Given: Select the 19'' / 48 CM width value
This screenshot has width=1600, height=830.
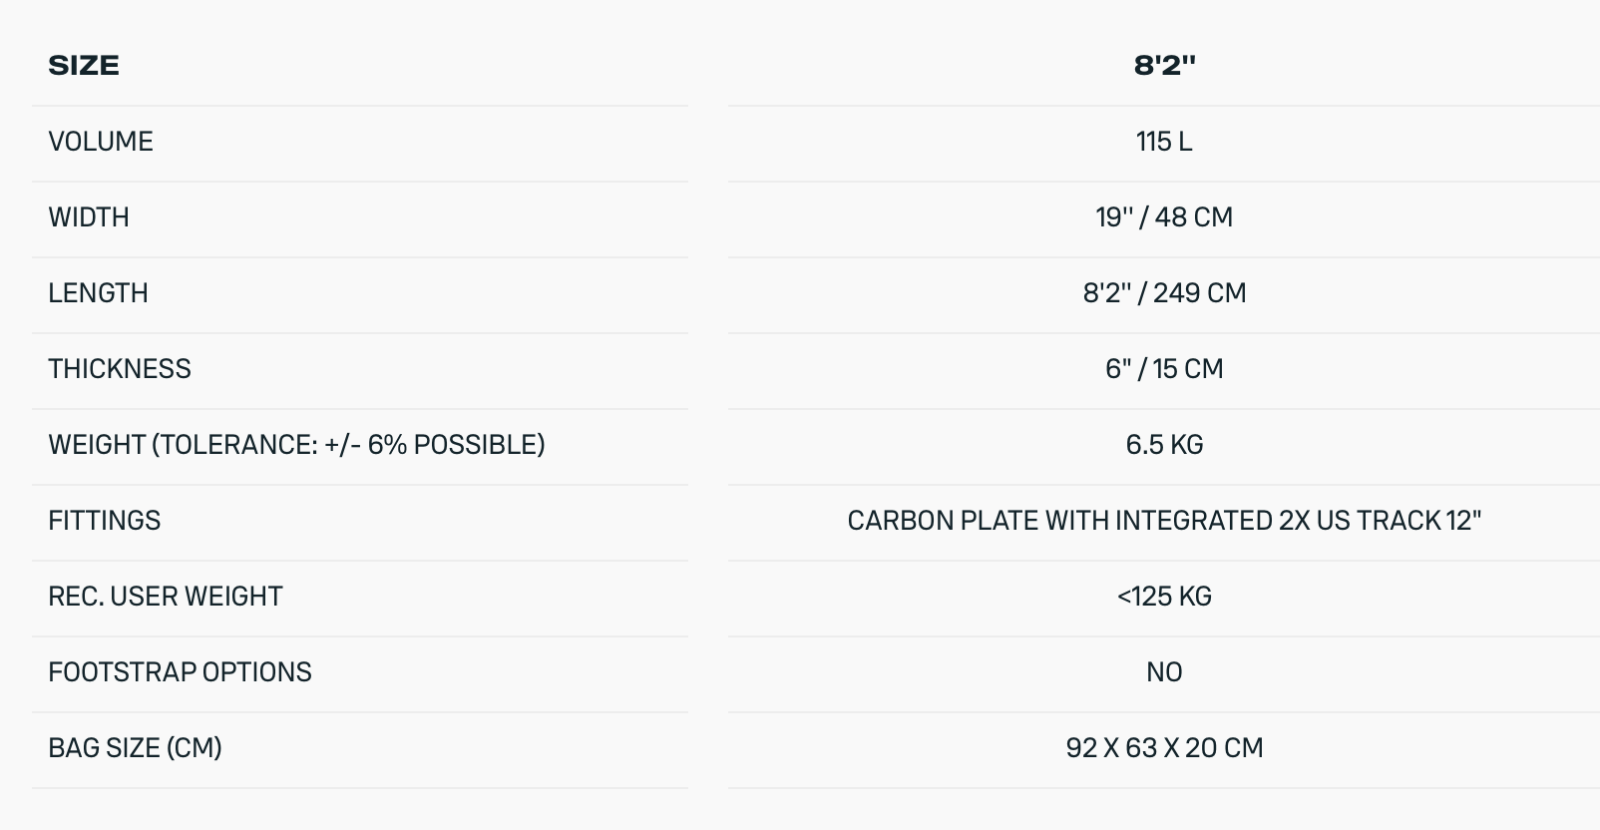Looking at the screenshot, I should (1164, 218).
